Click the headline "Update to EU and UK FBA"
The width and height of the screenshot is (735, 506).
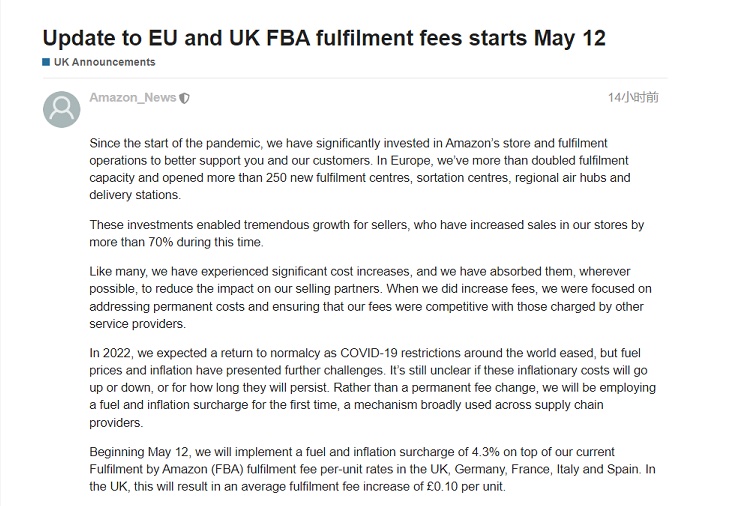(176, 38)
